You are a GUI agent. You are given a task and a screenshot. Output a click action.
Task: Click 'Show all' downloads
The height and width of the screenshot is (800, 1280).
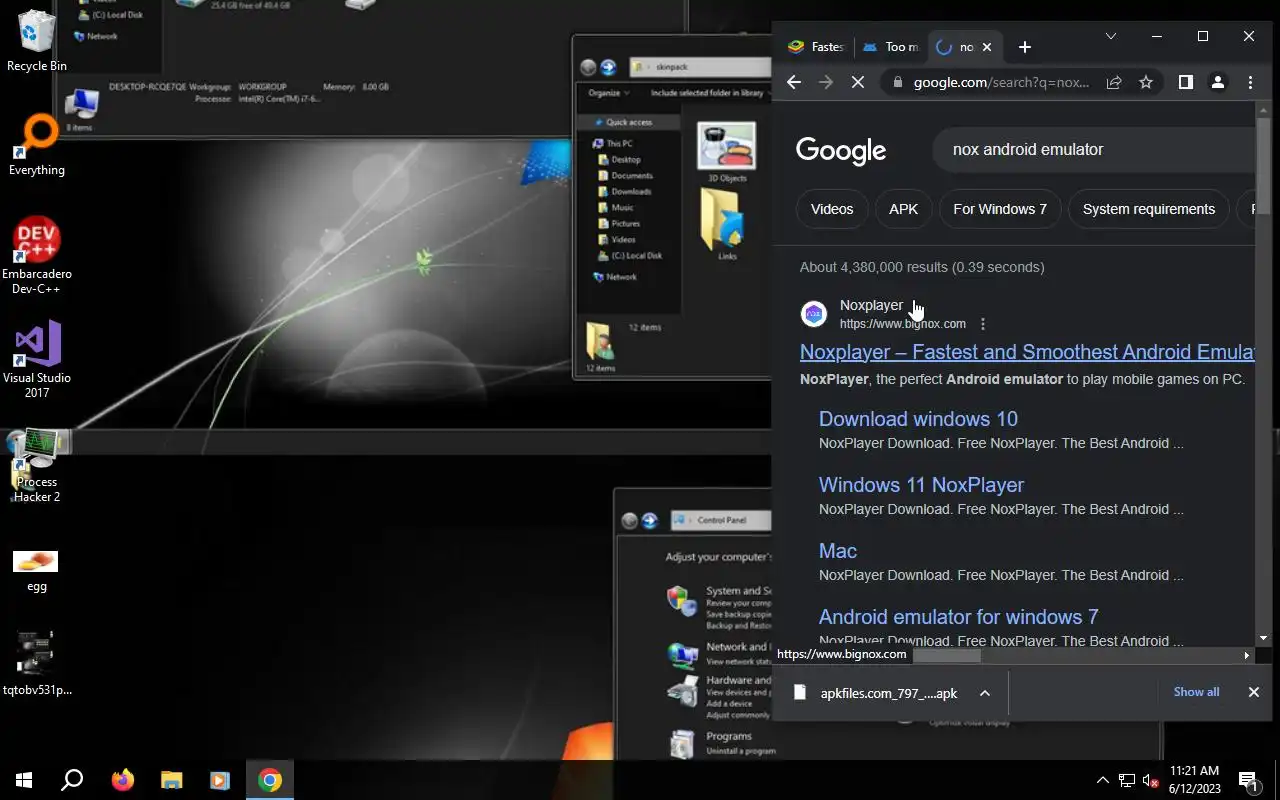[1196, 692]
